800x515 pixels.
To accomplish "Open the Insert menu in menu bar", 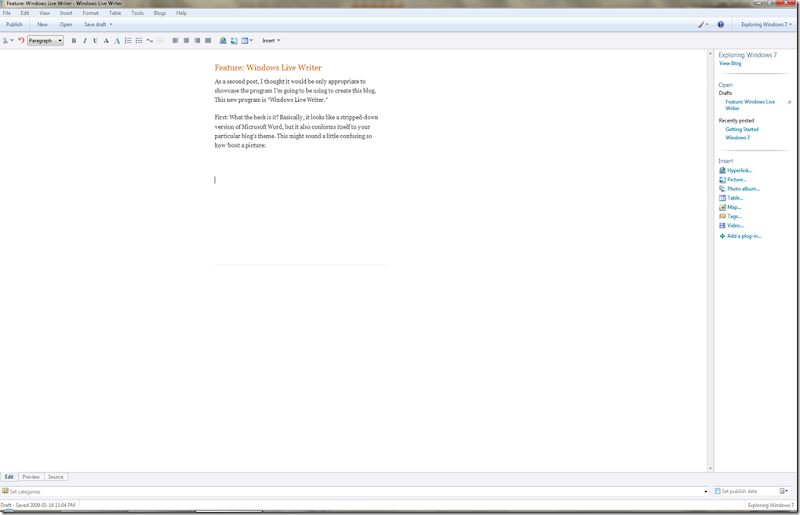I will [66, 13].
